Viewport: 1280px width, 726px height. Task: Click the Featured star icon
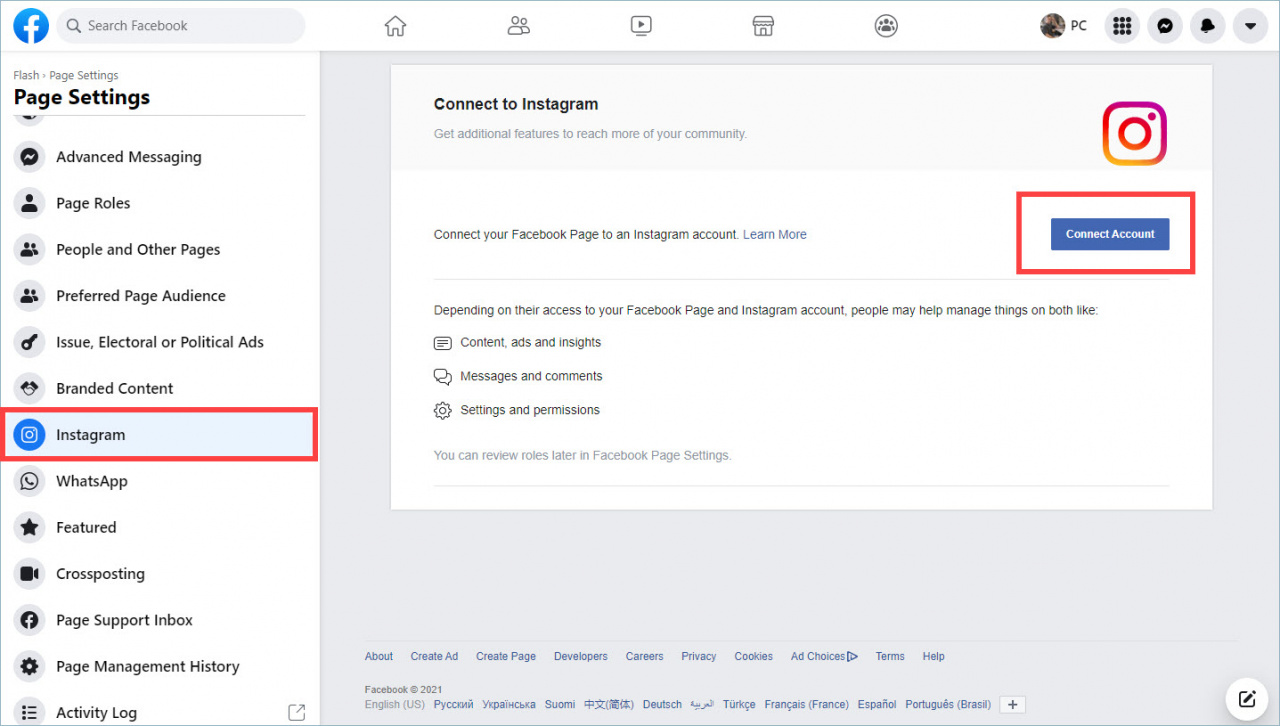pos(30,527)
